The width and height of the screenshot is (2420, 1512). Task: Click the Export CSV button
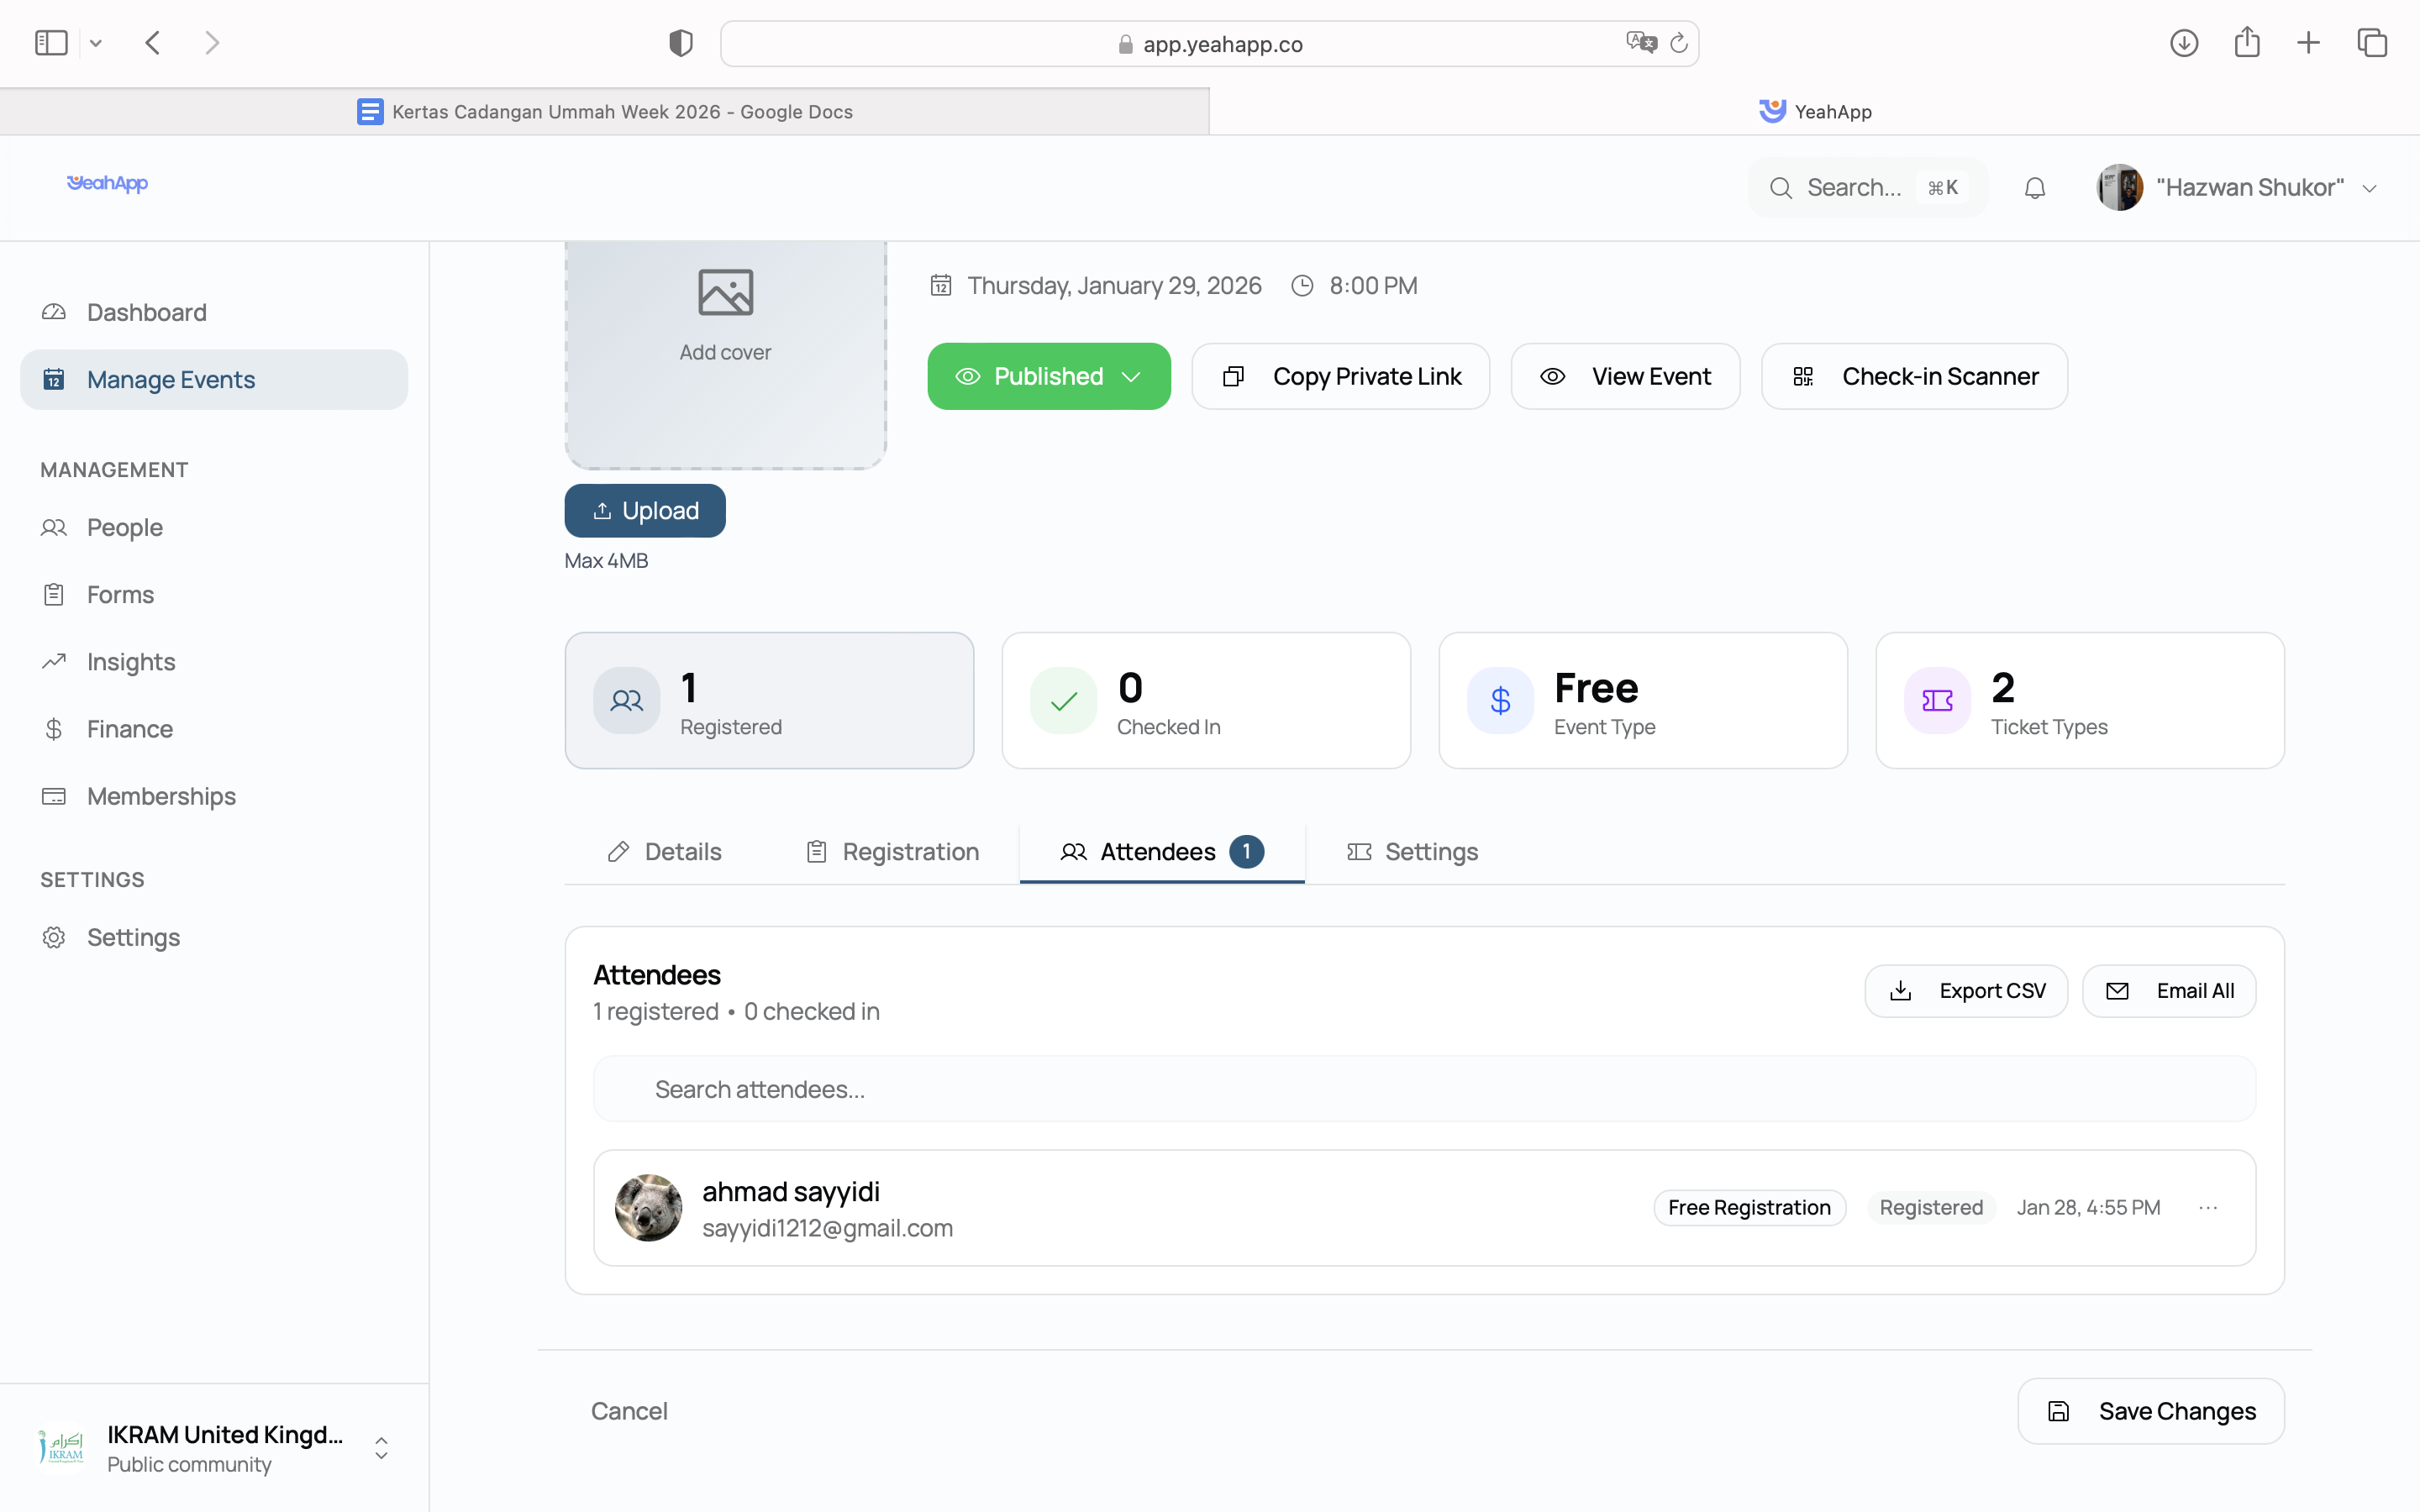coord(1965,990)
